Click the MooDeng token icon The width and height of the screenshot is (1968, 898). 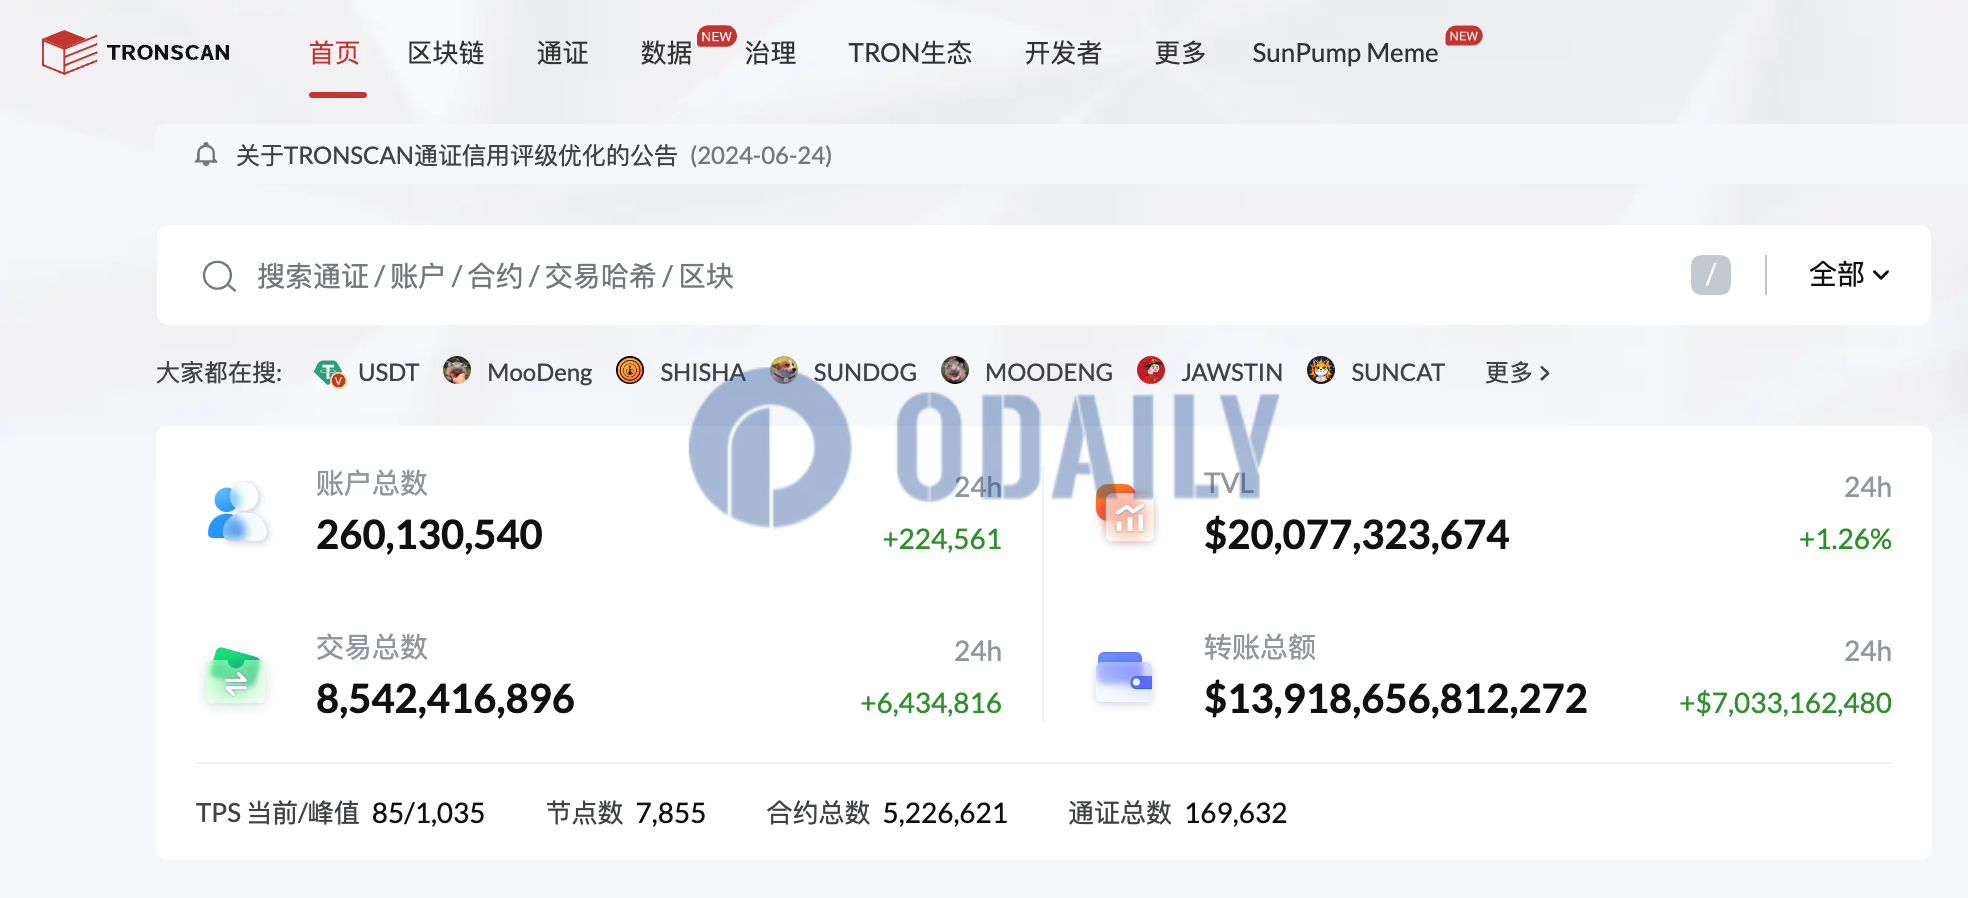pyautogui.click(x=457, y=371)
